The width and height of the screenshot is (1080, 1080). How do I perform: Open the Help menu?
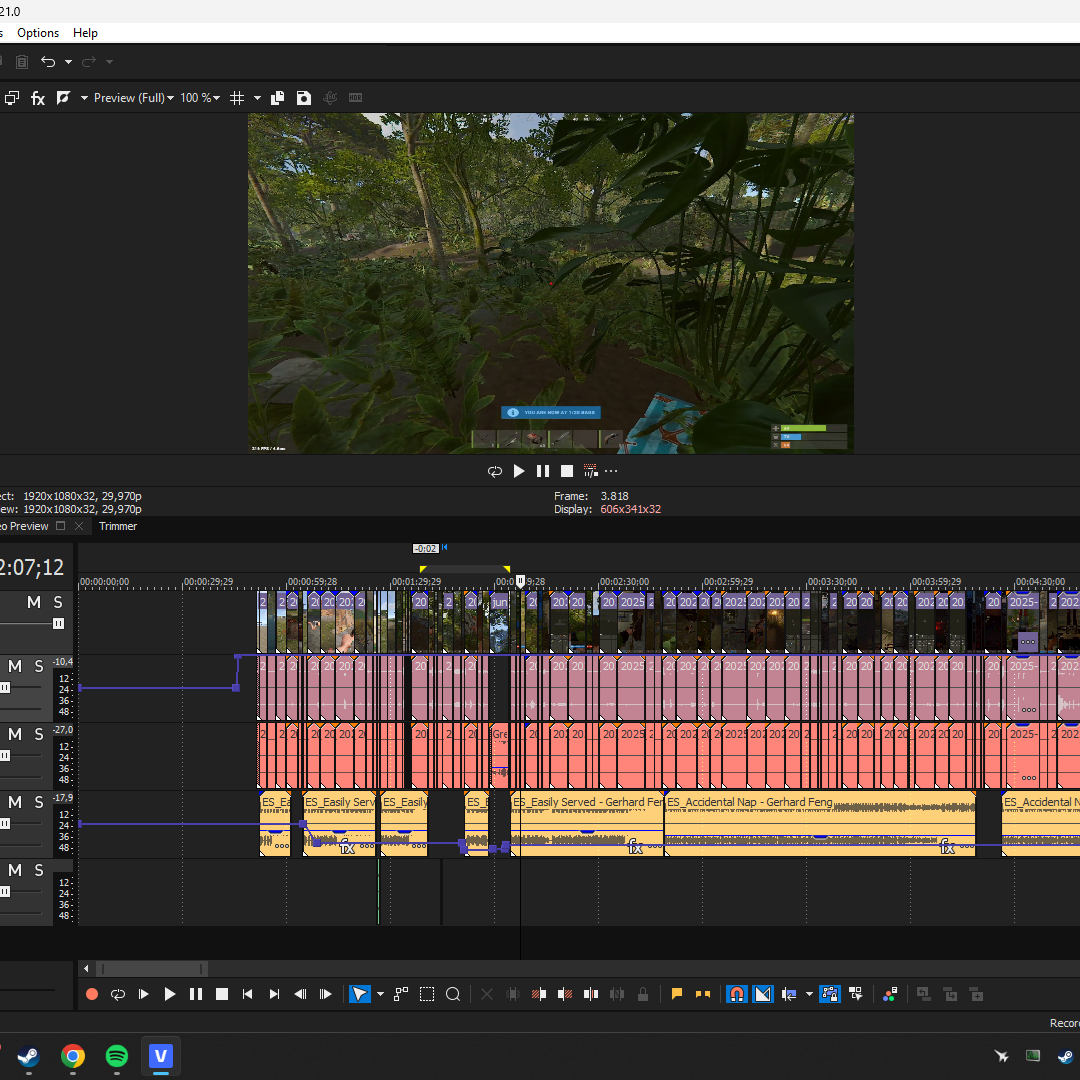point(85,33)
